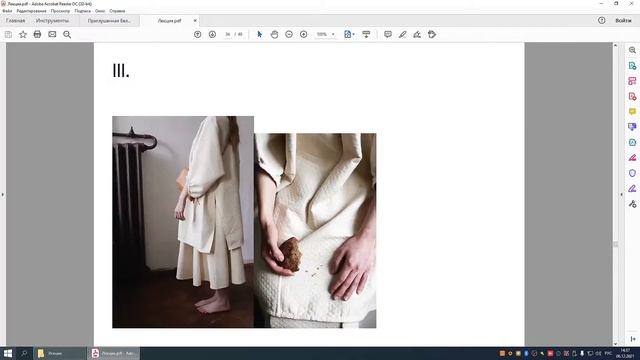
Task: Open Find text magnifier in toolbar
Action: [67, 35]
